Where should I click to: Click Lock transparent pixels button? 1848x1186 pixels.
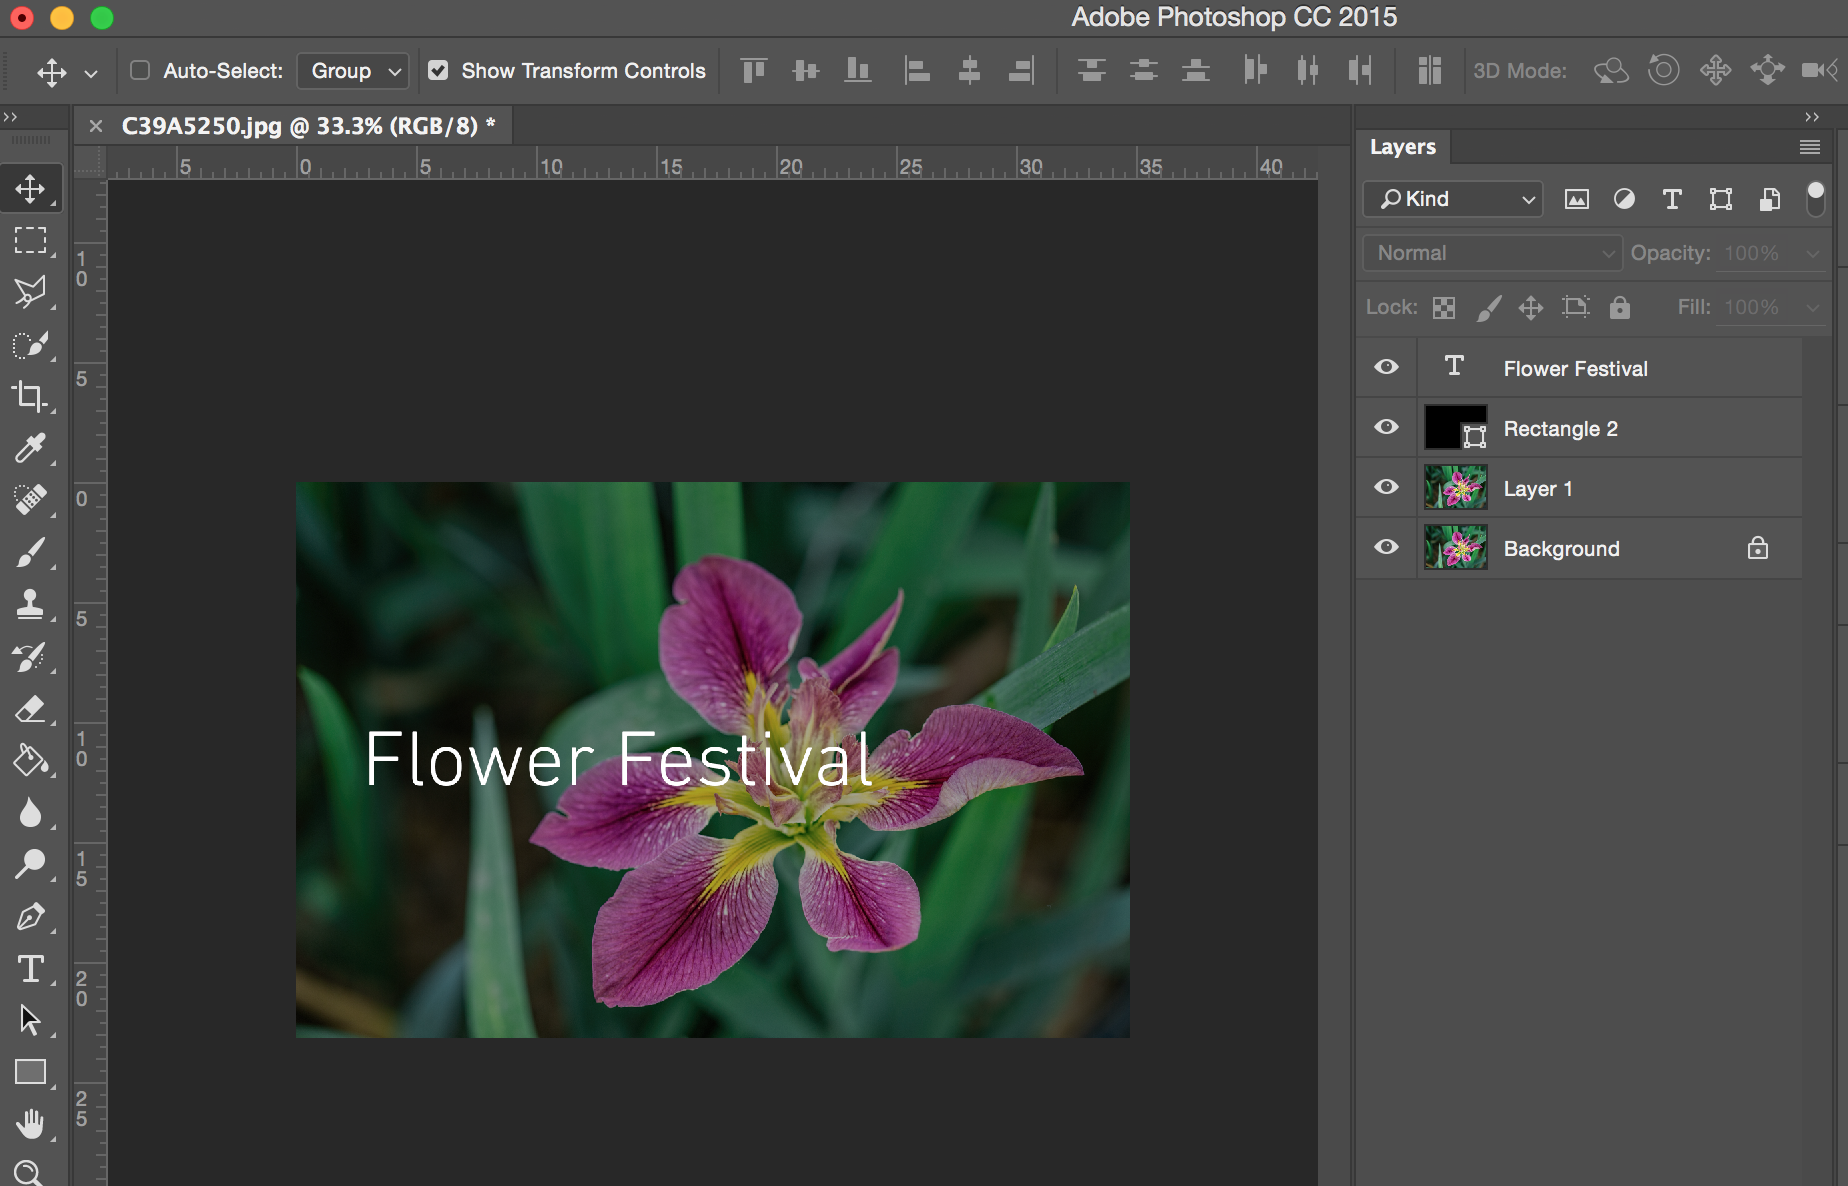(x=1444, y=308)
